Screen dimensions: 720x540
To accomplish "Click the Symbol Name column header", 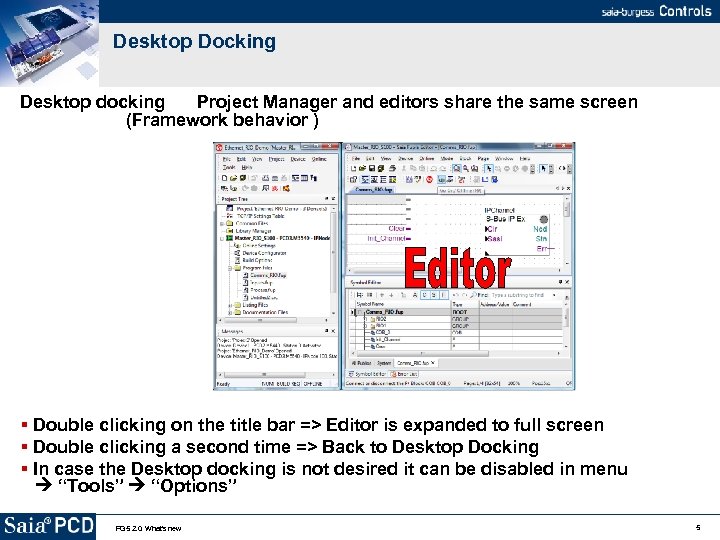I will coord(403,304).
